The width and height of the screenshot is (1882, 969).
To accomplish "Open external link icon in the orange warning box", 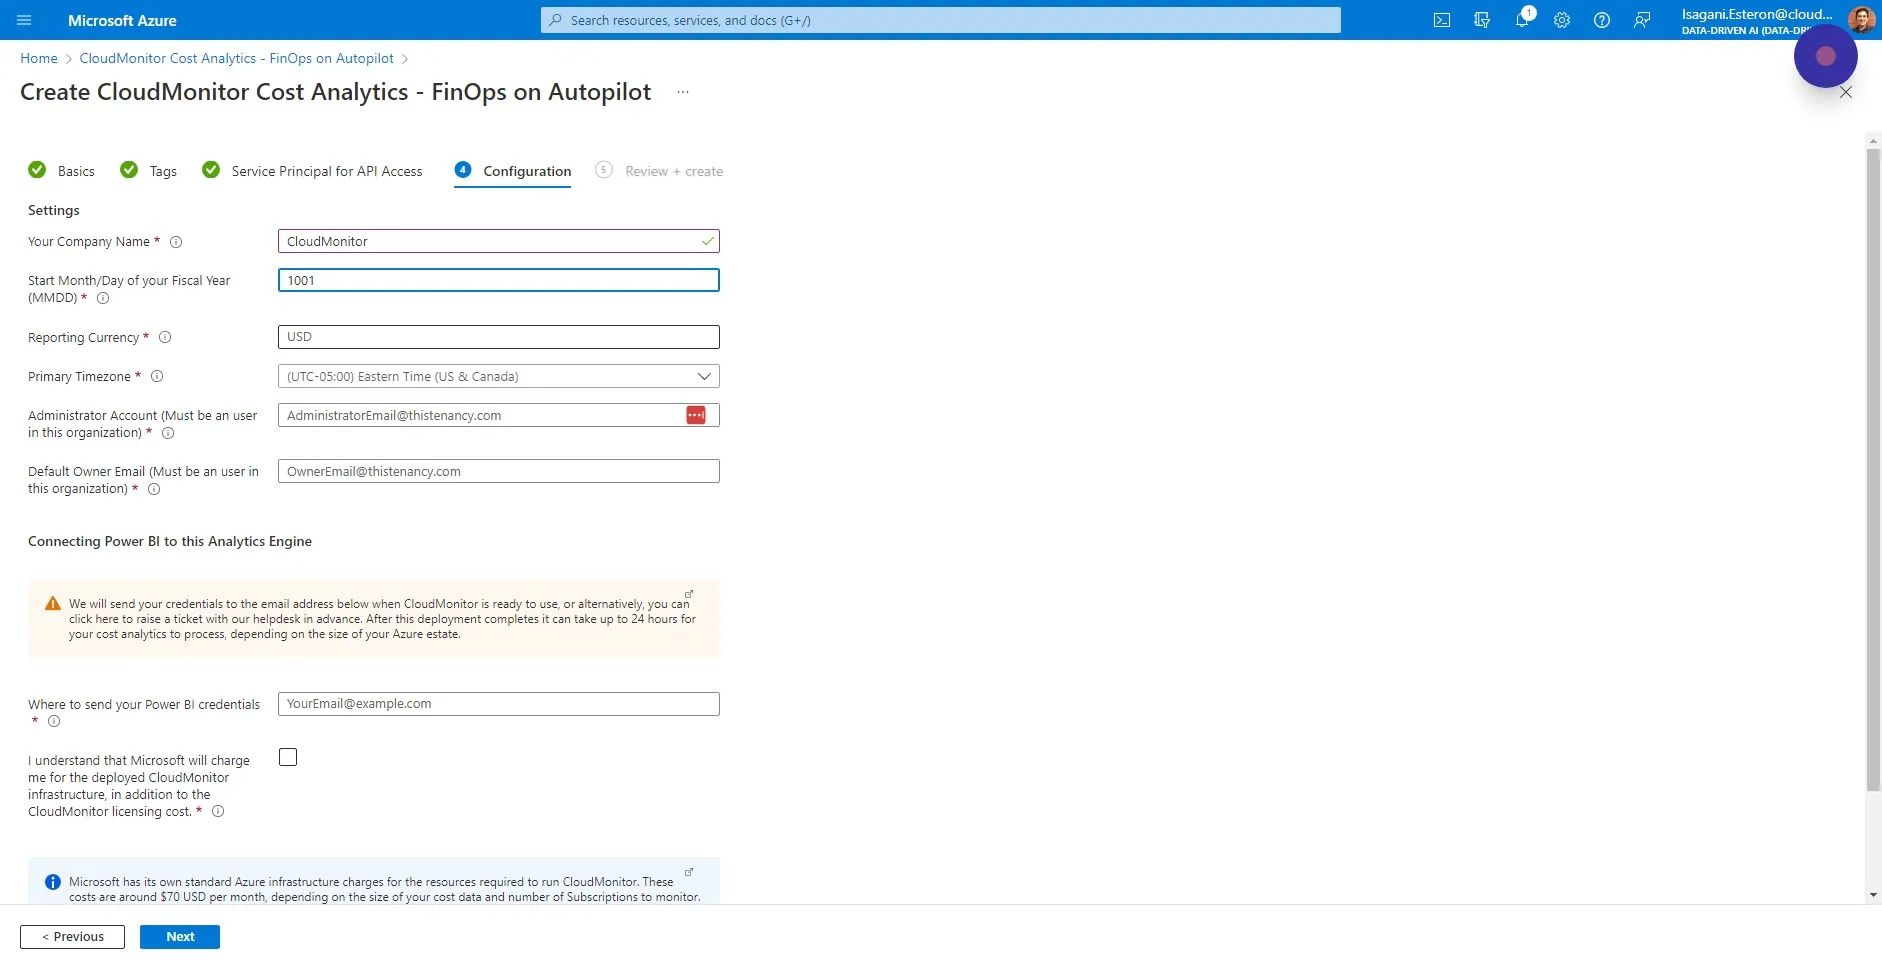I will [x=689, y=594].
